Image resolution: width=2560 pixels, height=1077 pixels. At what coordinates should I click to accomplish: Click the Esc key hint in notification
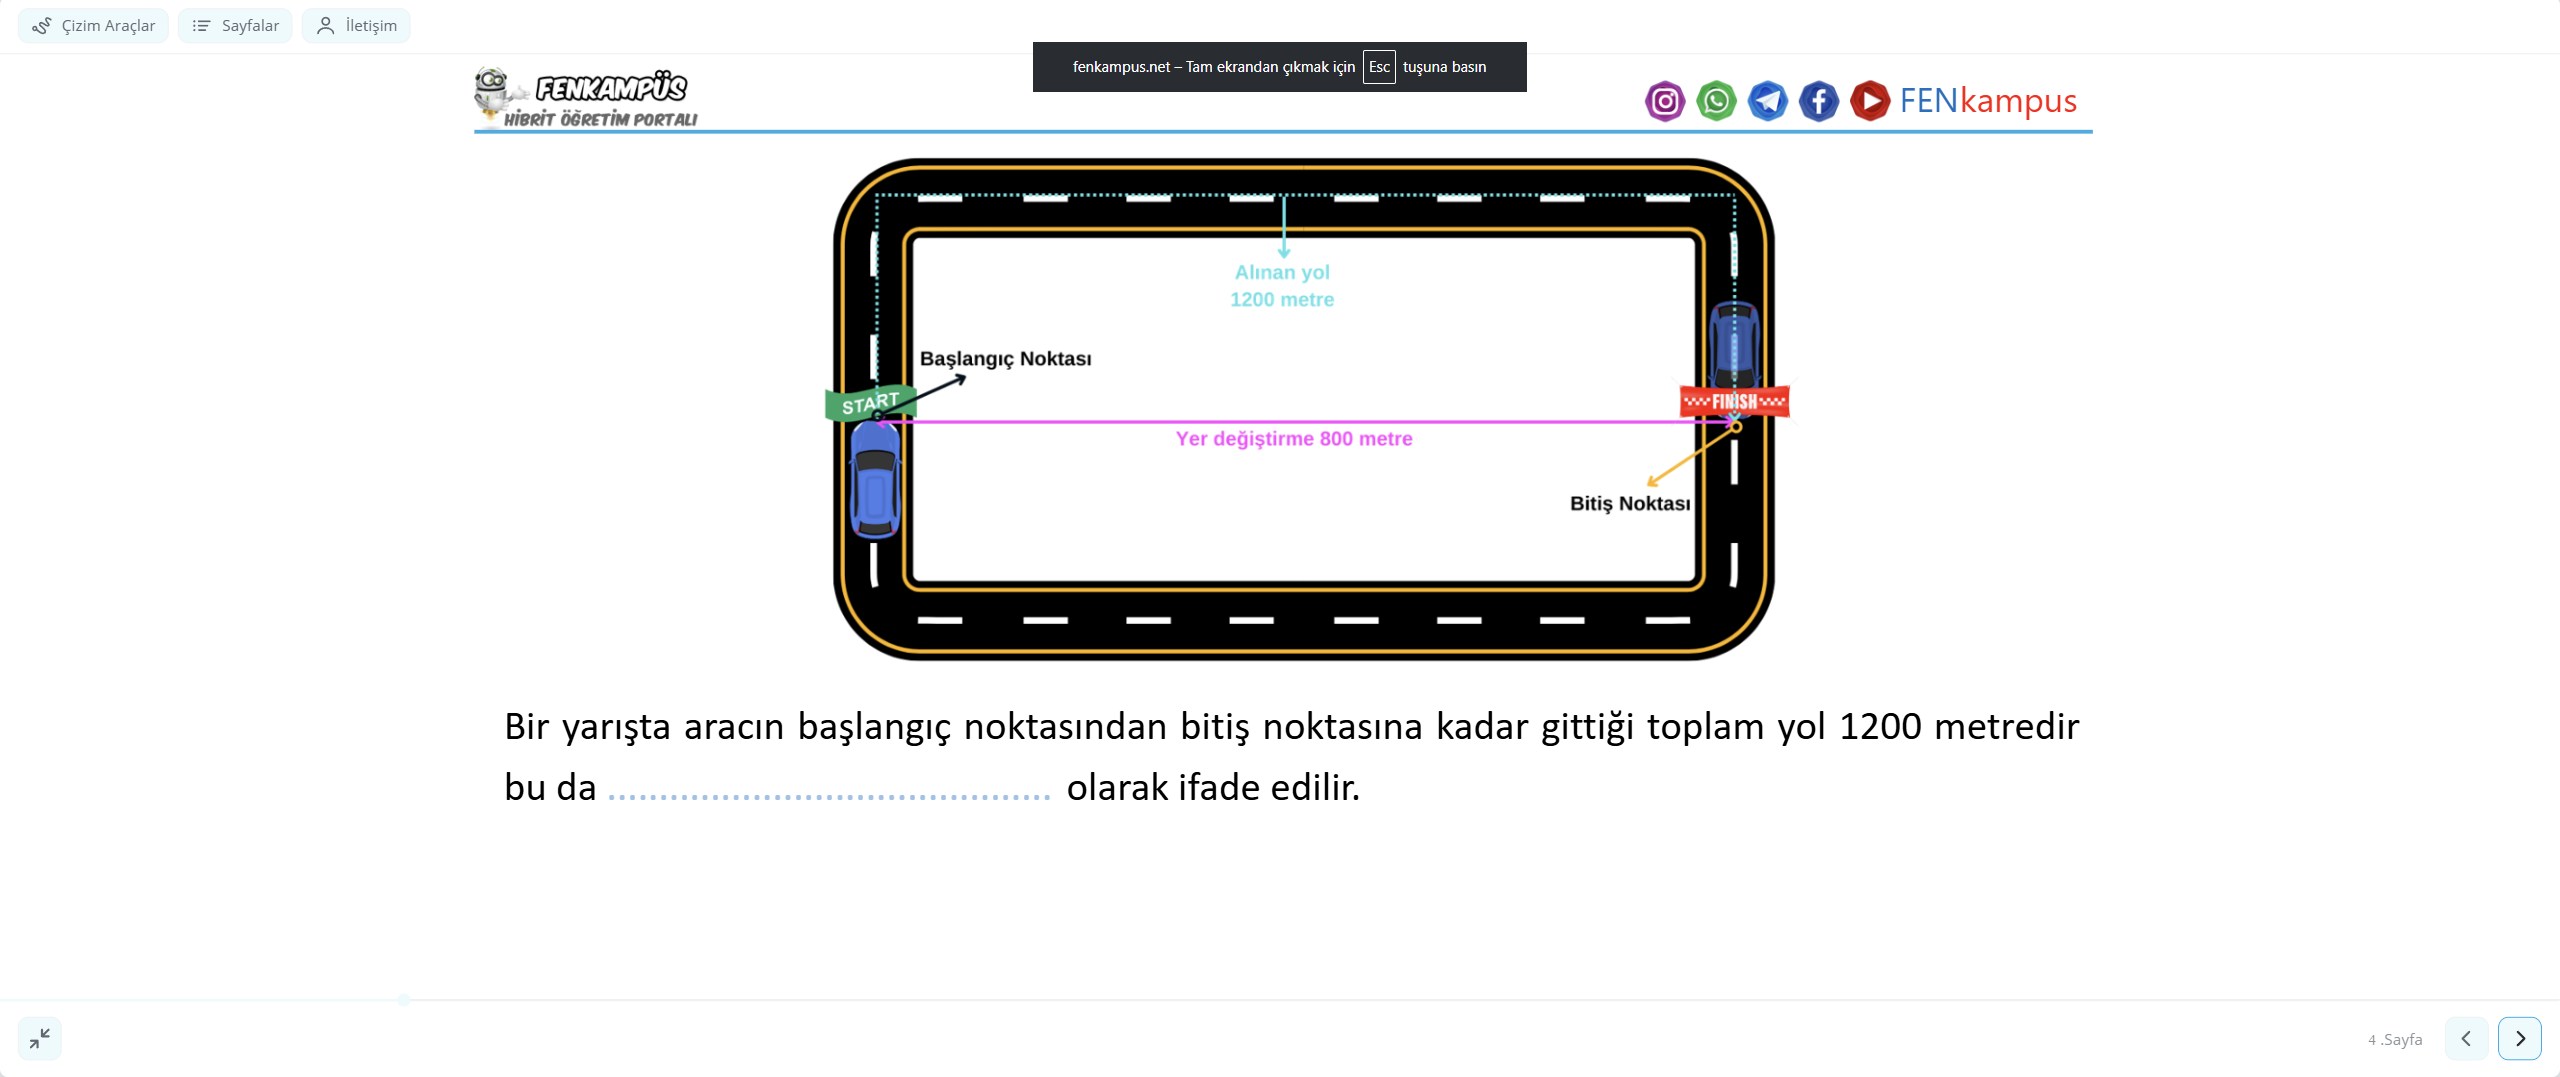[1379, 67]
